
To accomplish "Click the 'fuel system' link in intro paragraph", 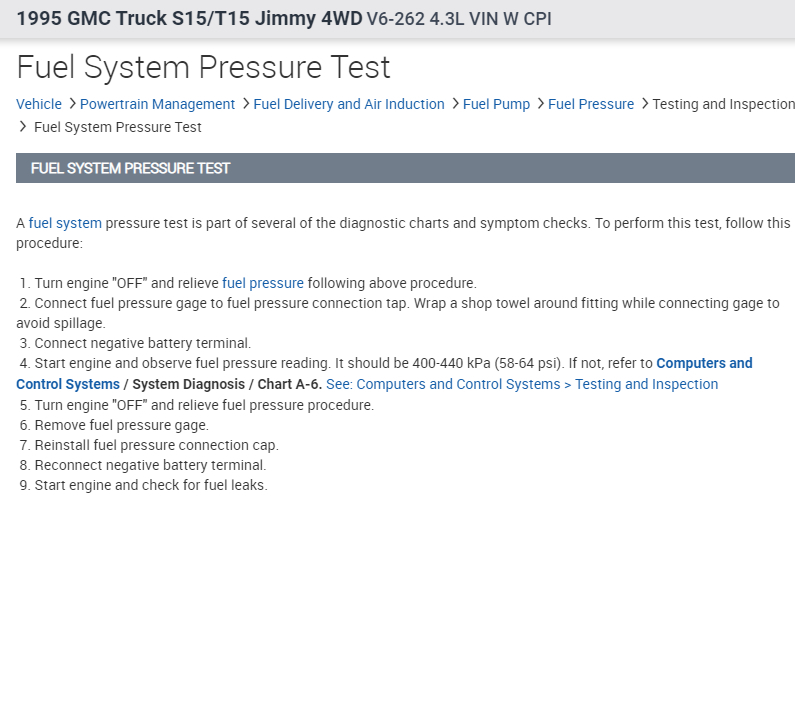I will [x=65, y=223].
